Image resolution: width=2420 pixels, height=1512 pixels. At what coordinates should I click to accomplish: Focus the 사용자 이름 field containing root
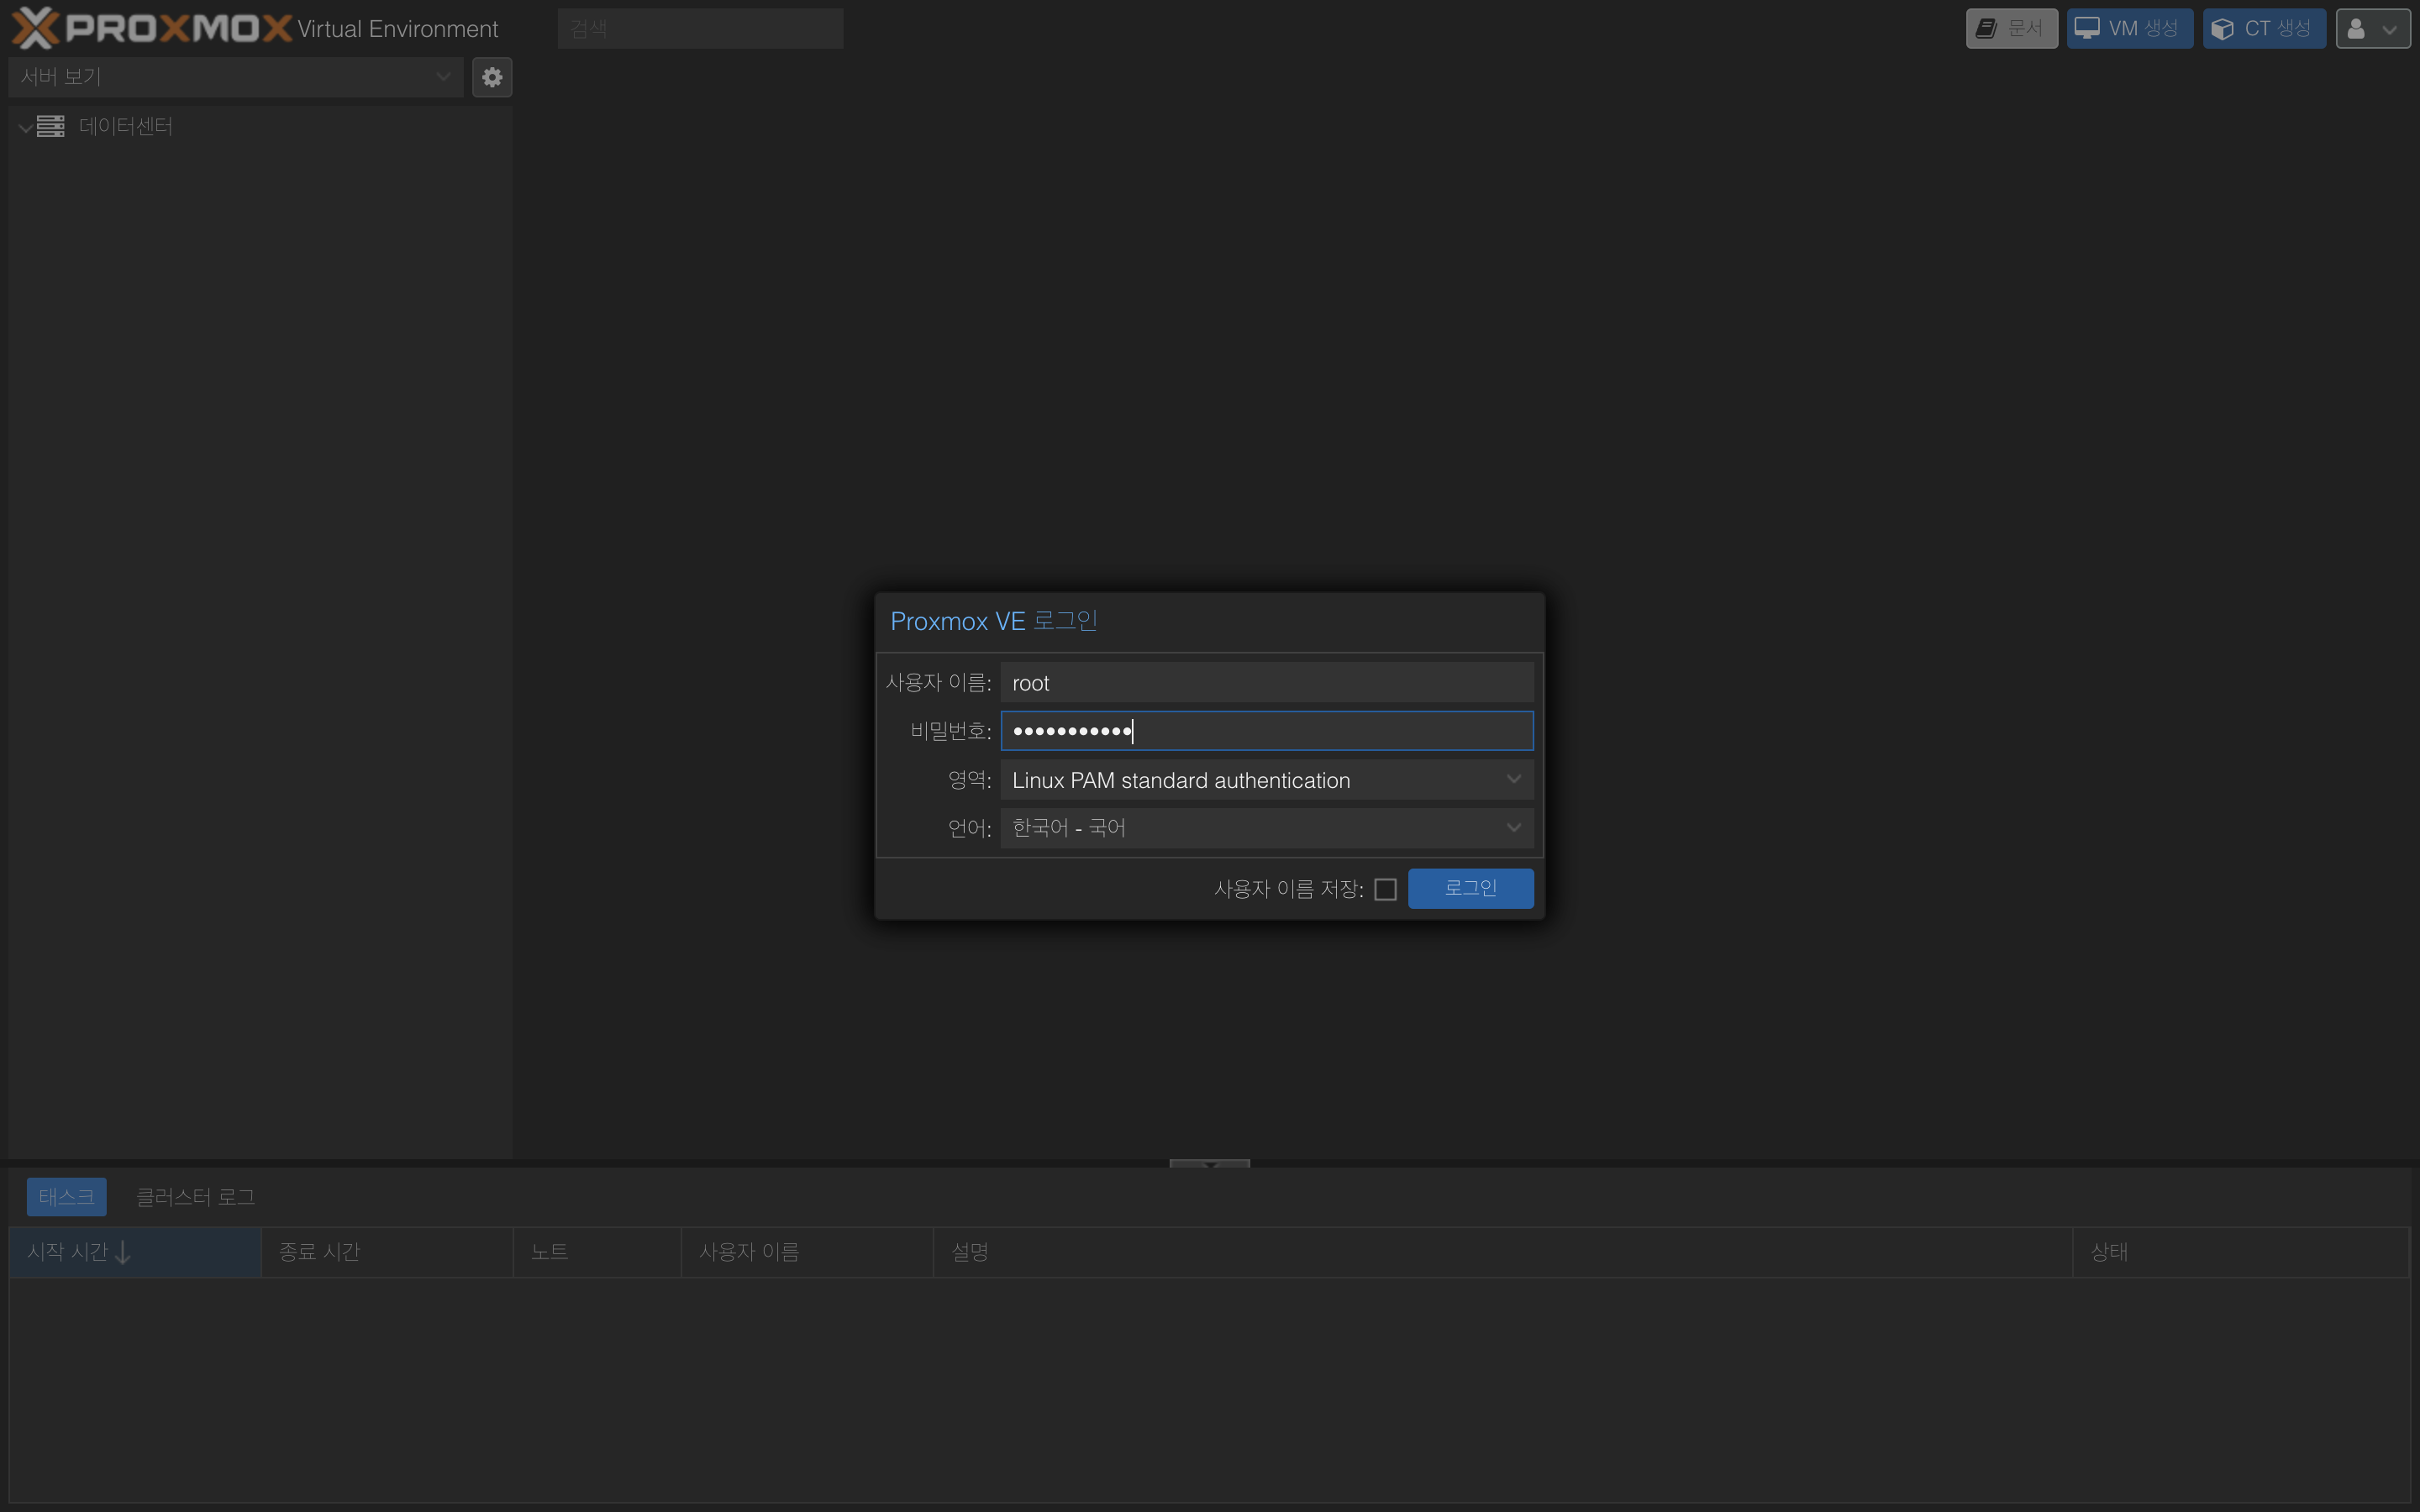pyautogui.click(x=1266, y=682)
